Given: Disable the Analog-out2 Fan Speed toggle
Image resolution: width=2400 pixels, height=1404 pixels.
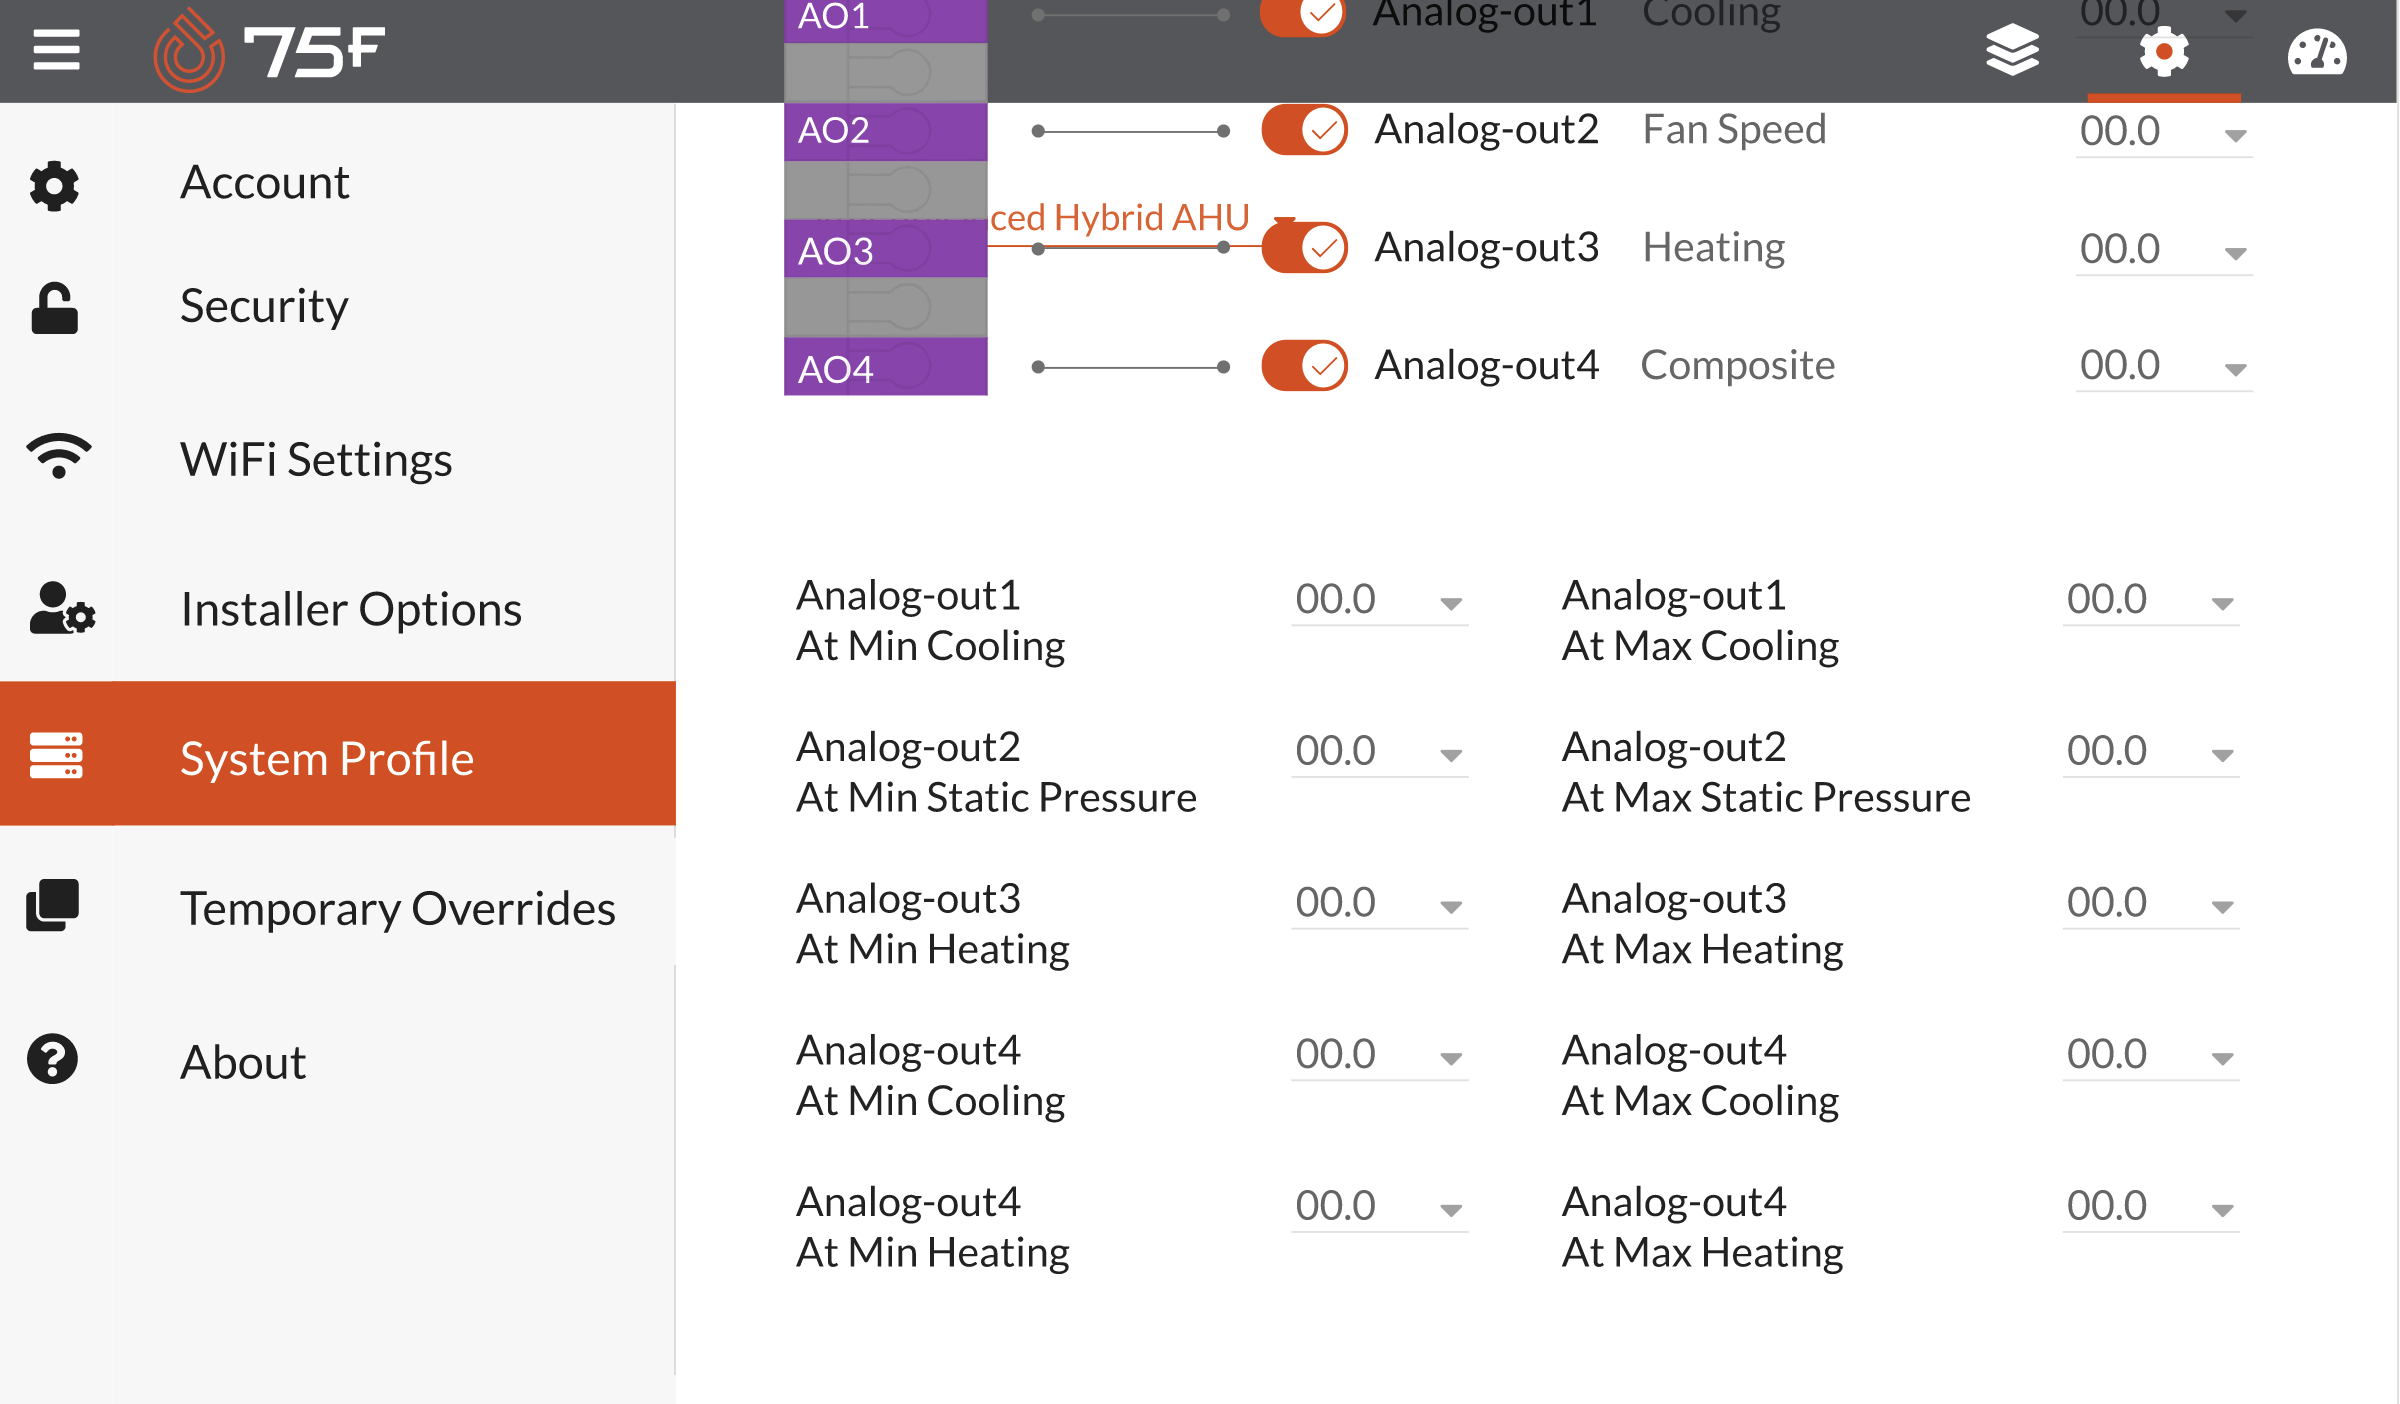Looking at the screenshot, I should click(1305, 130).
